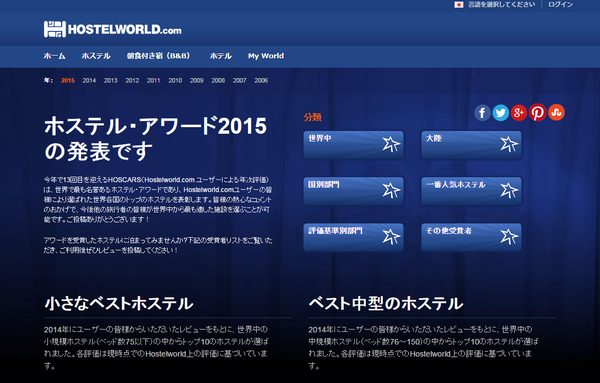The height and width of the screenshot is (383, 600).
Task: Select year 2011
Action: pyautogui.click(x=153, y=80)
